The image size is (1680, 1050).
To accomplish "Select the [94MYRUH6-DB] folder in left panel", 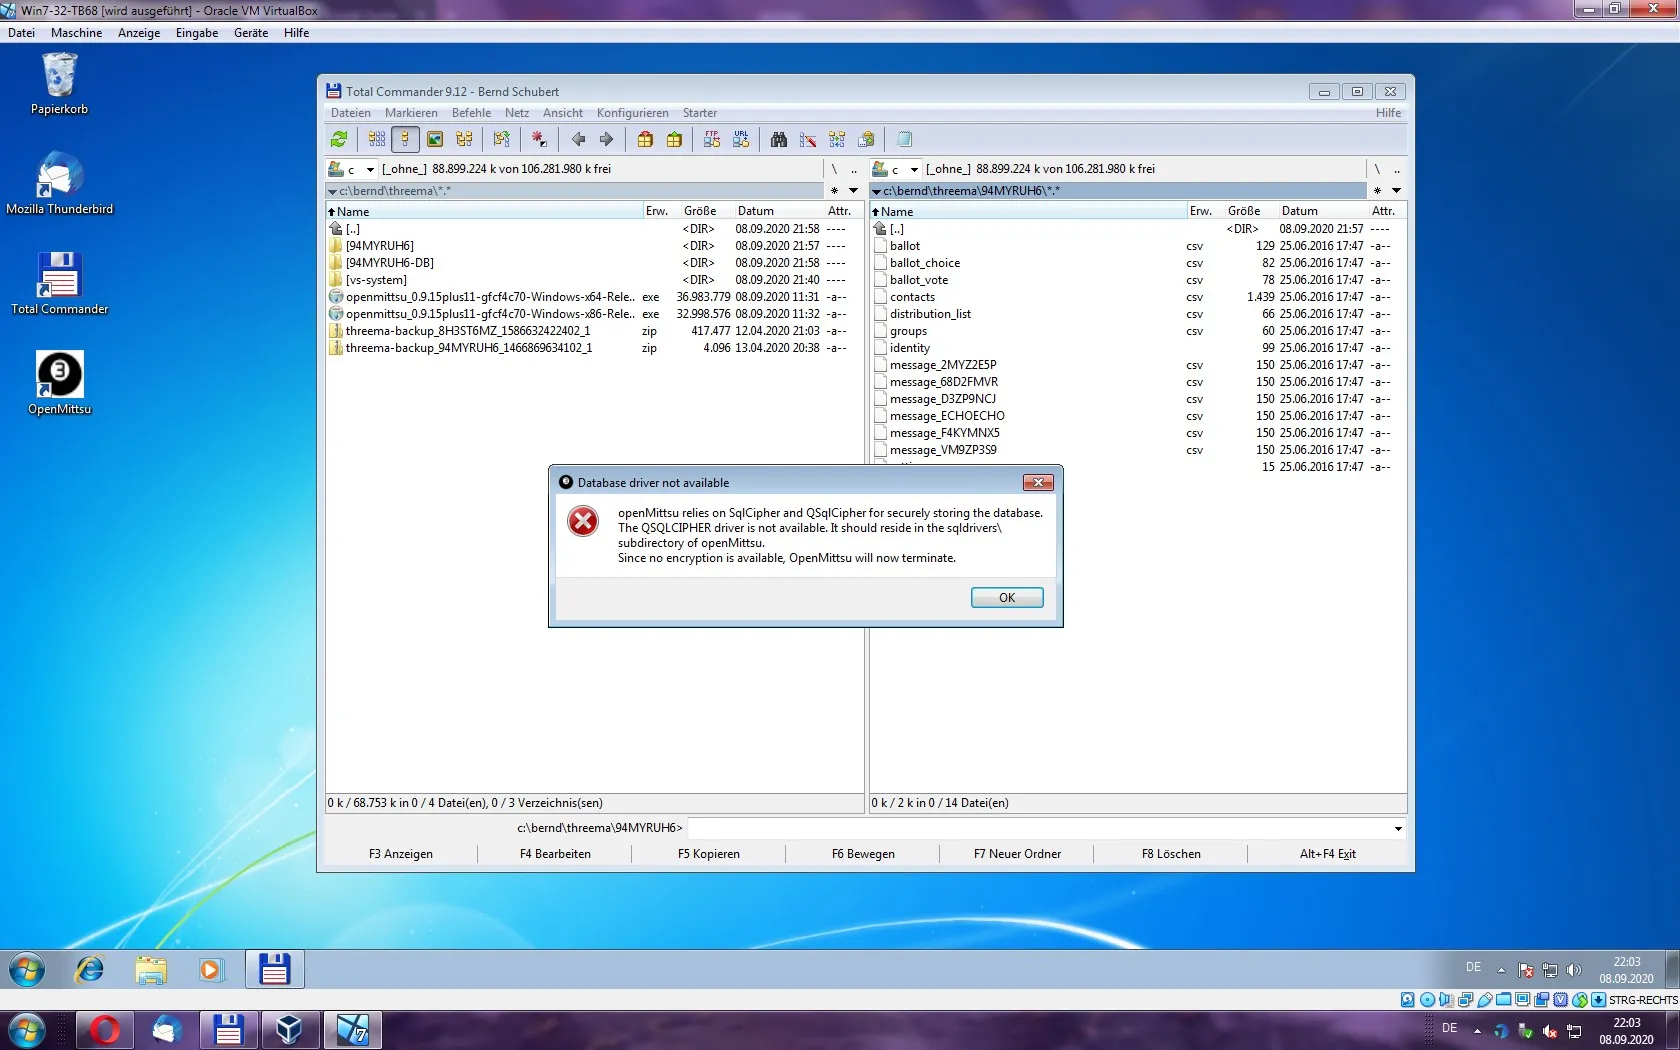I will pyautogui.click(x=594, y=263).
